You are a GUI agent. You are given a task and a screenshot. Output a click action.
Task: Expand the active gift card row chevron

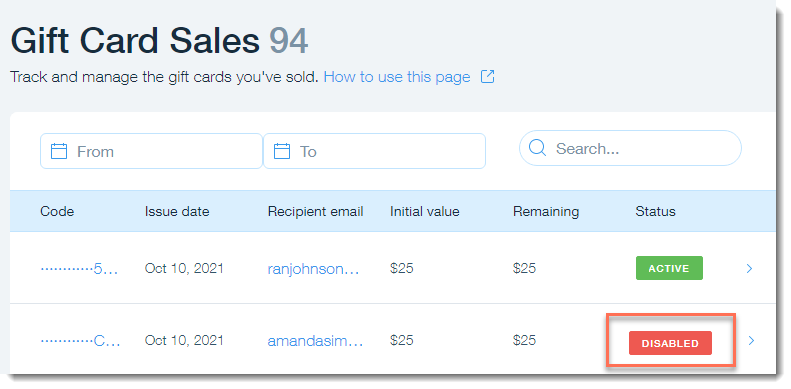(x=749, y=268)
